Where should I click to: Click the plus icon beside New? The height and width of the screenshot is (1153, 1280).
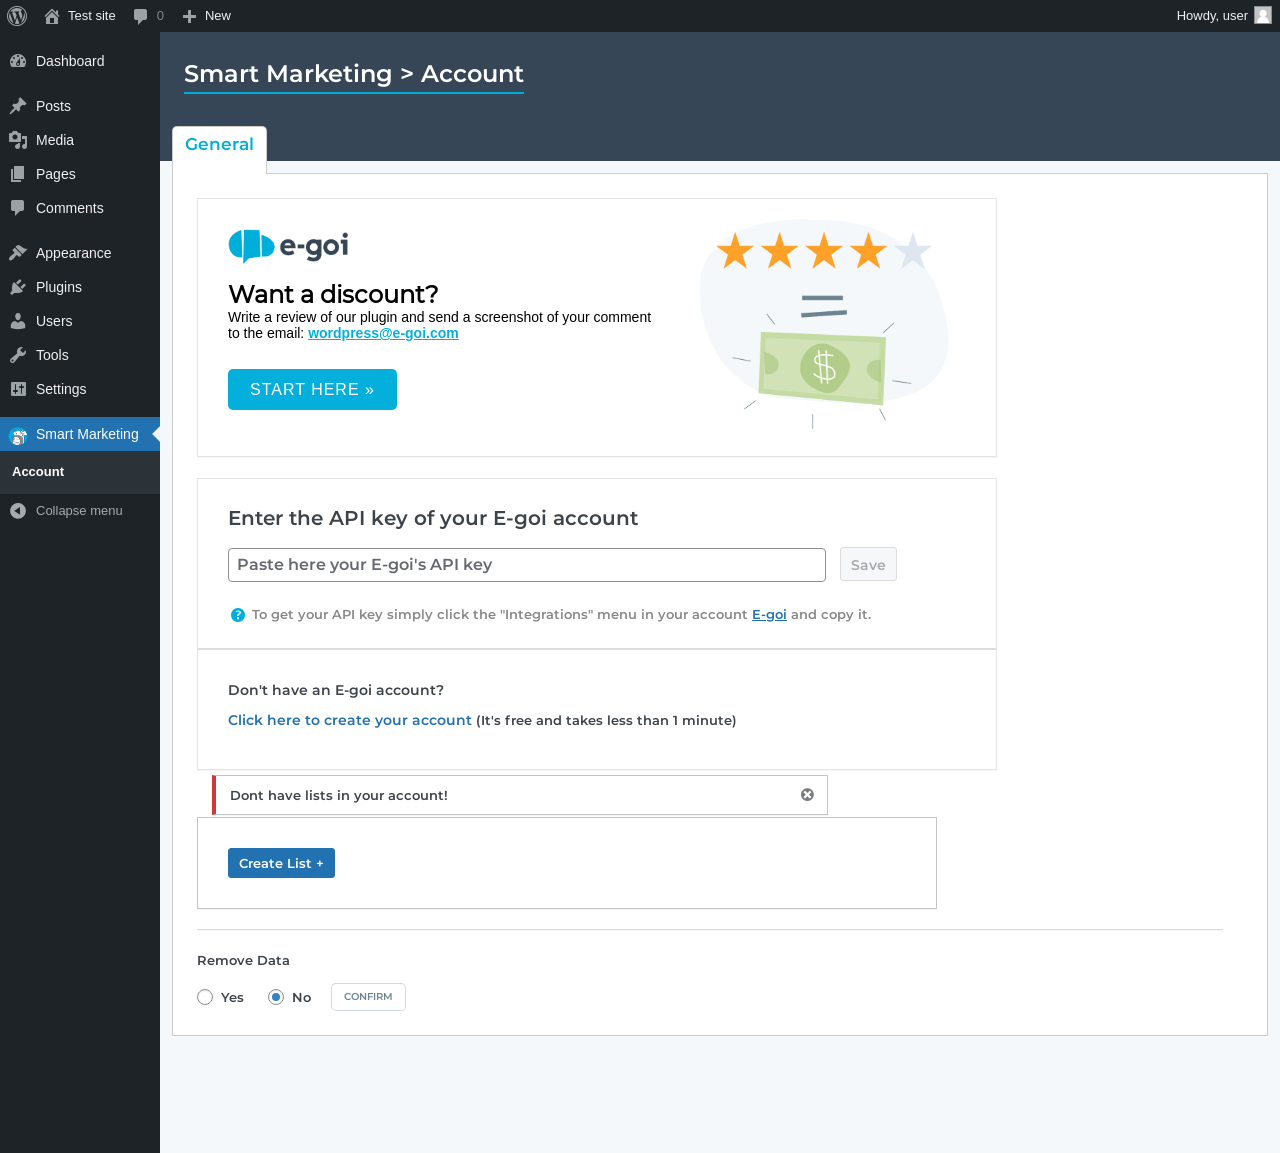tap(189, 16)
